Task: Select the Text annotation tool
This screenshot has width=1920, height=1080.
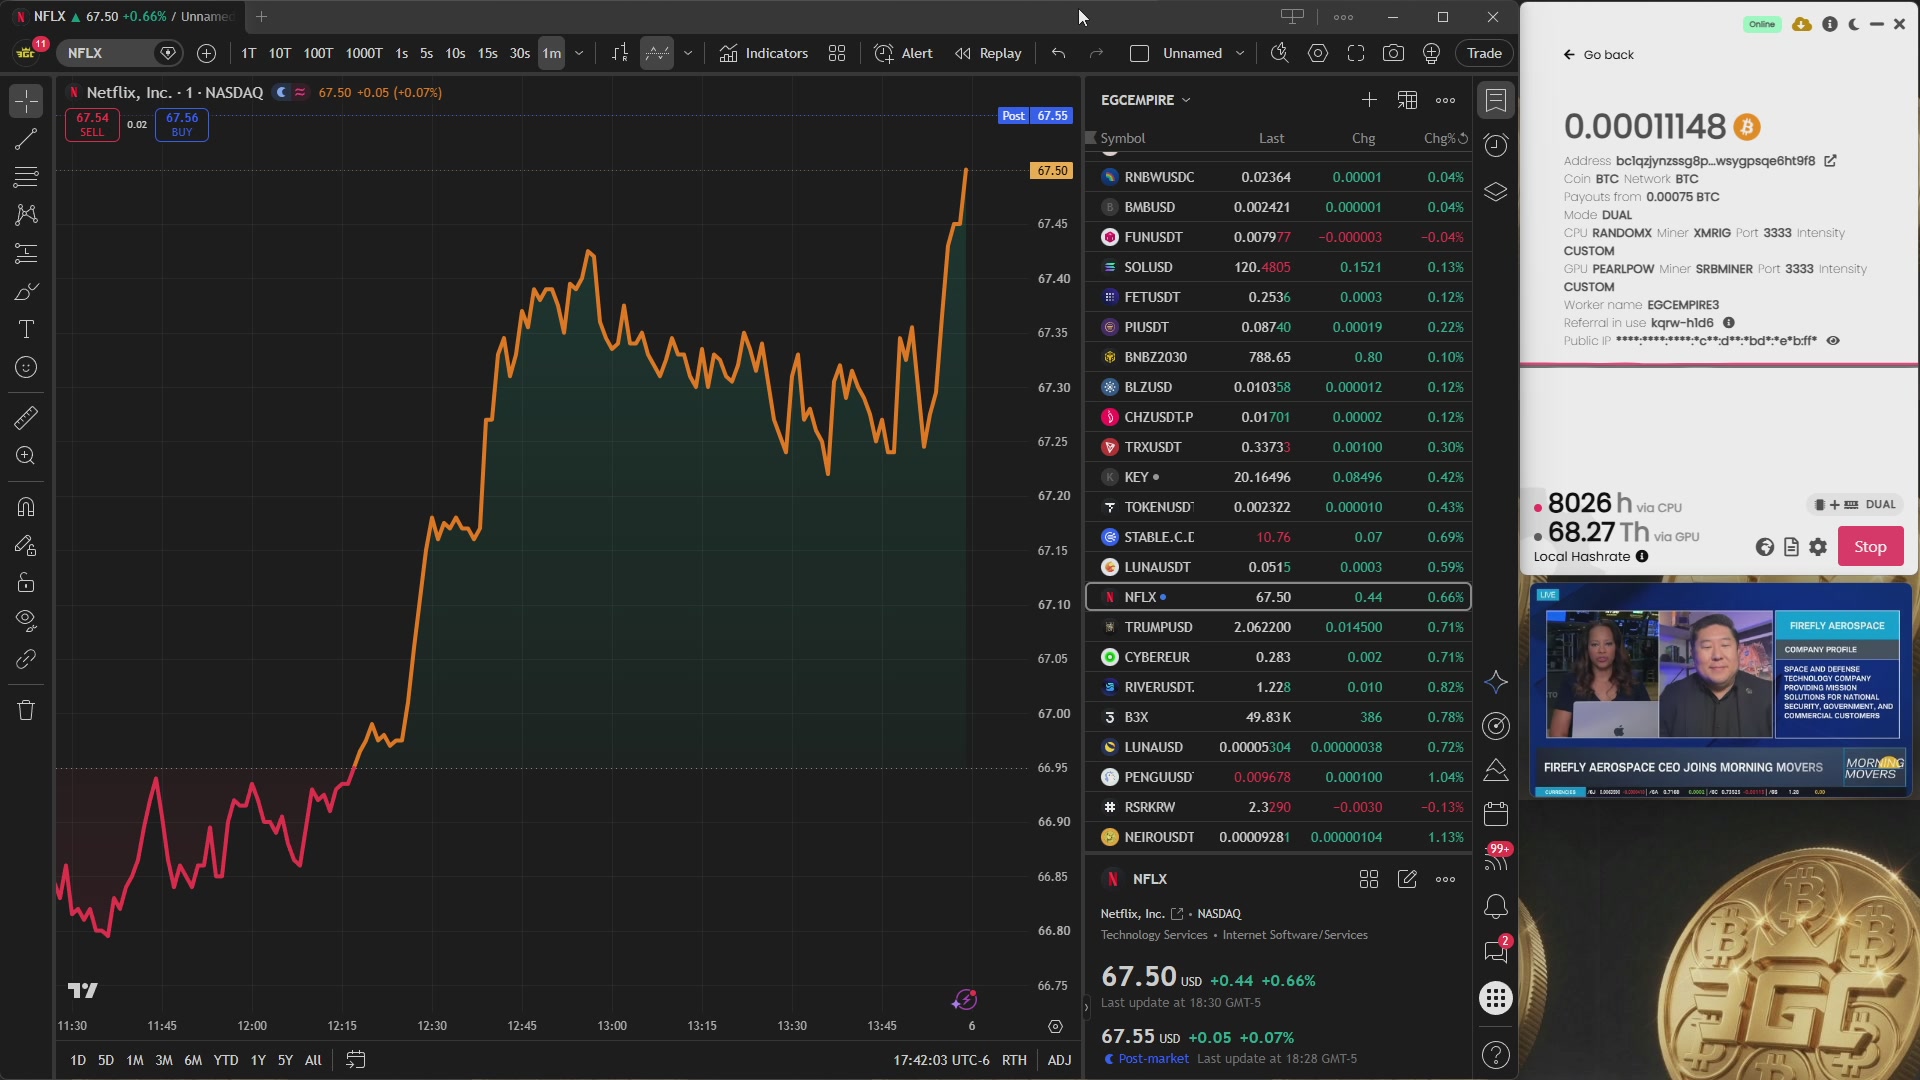Action: coord(26,329)
